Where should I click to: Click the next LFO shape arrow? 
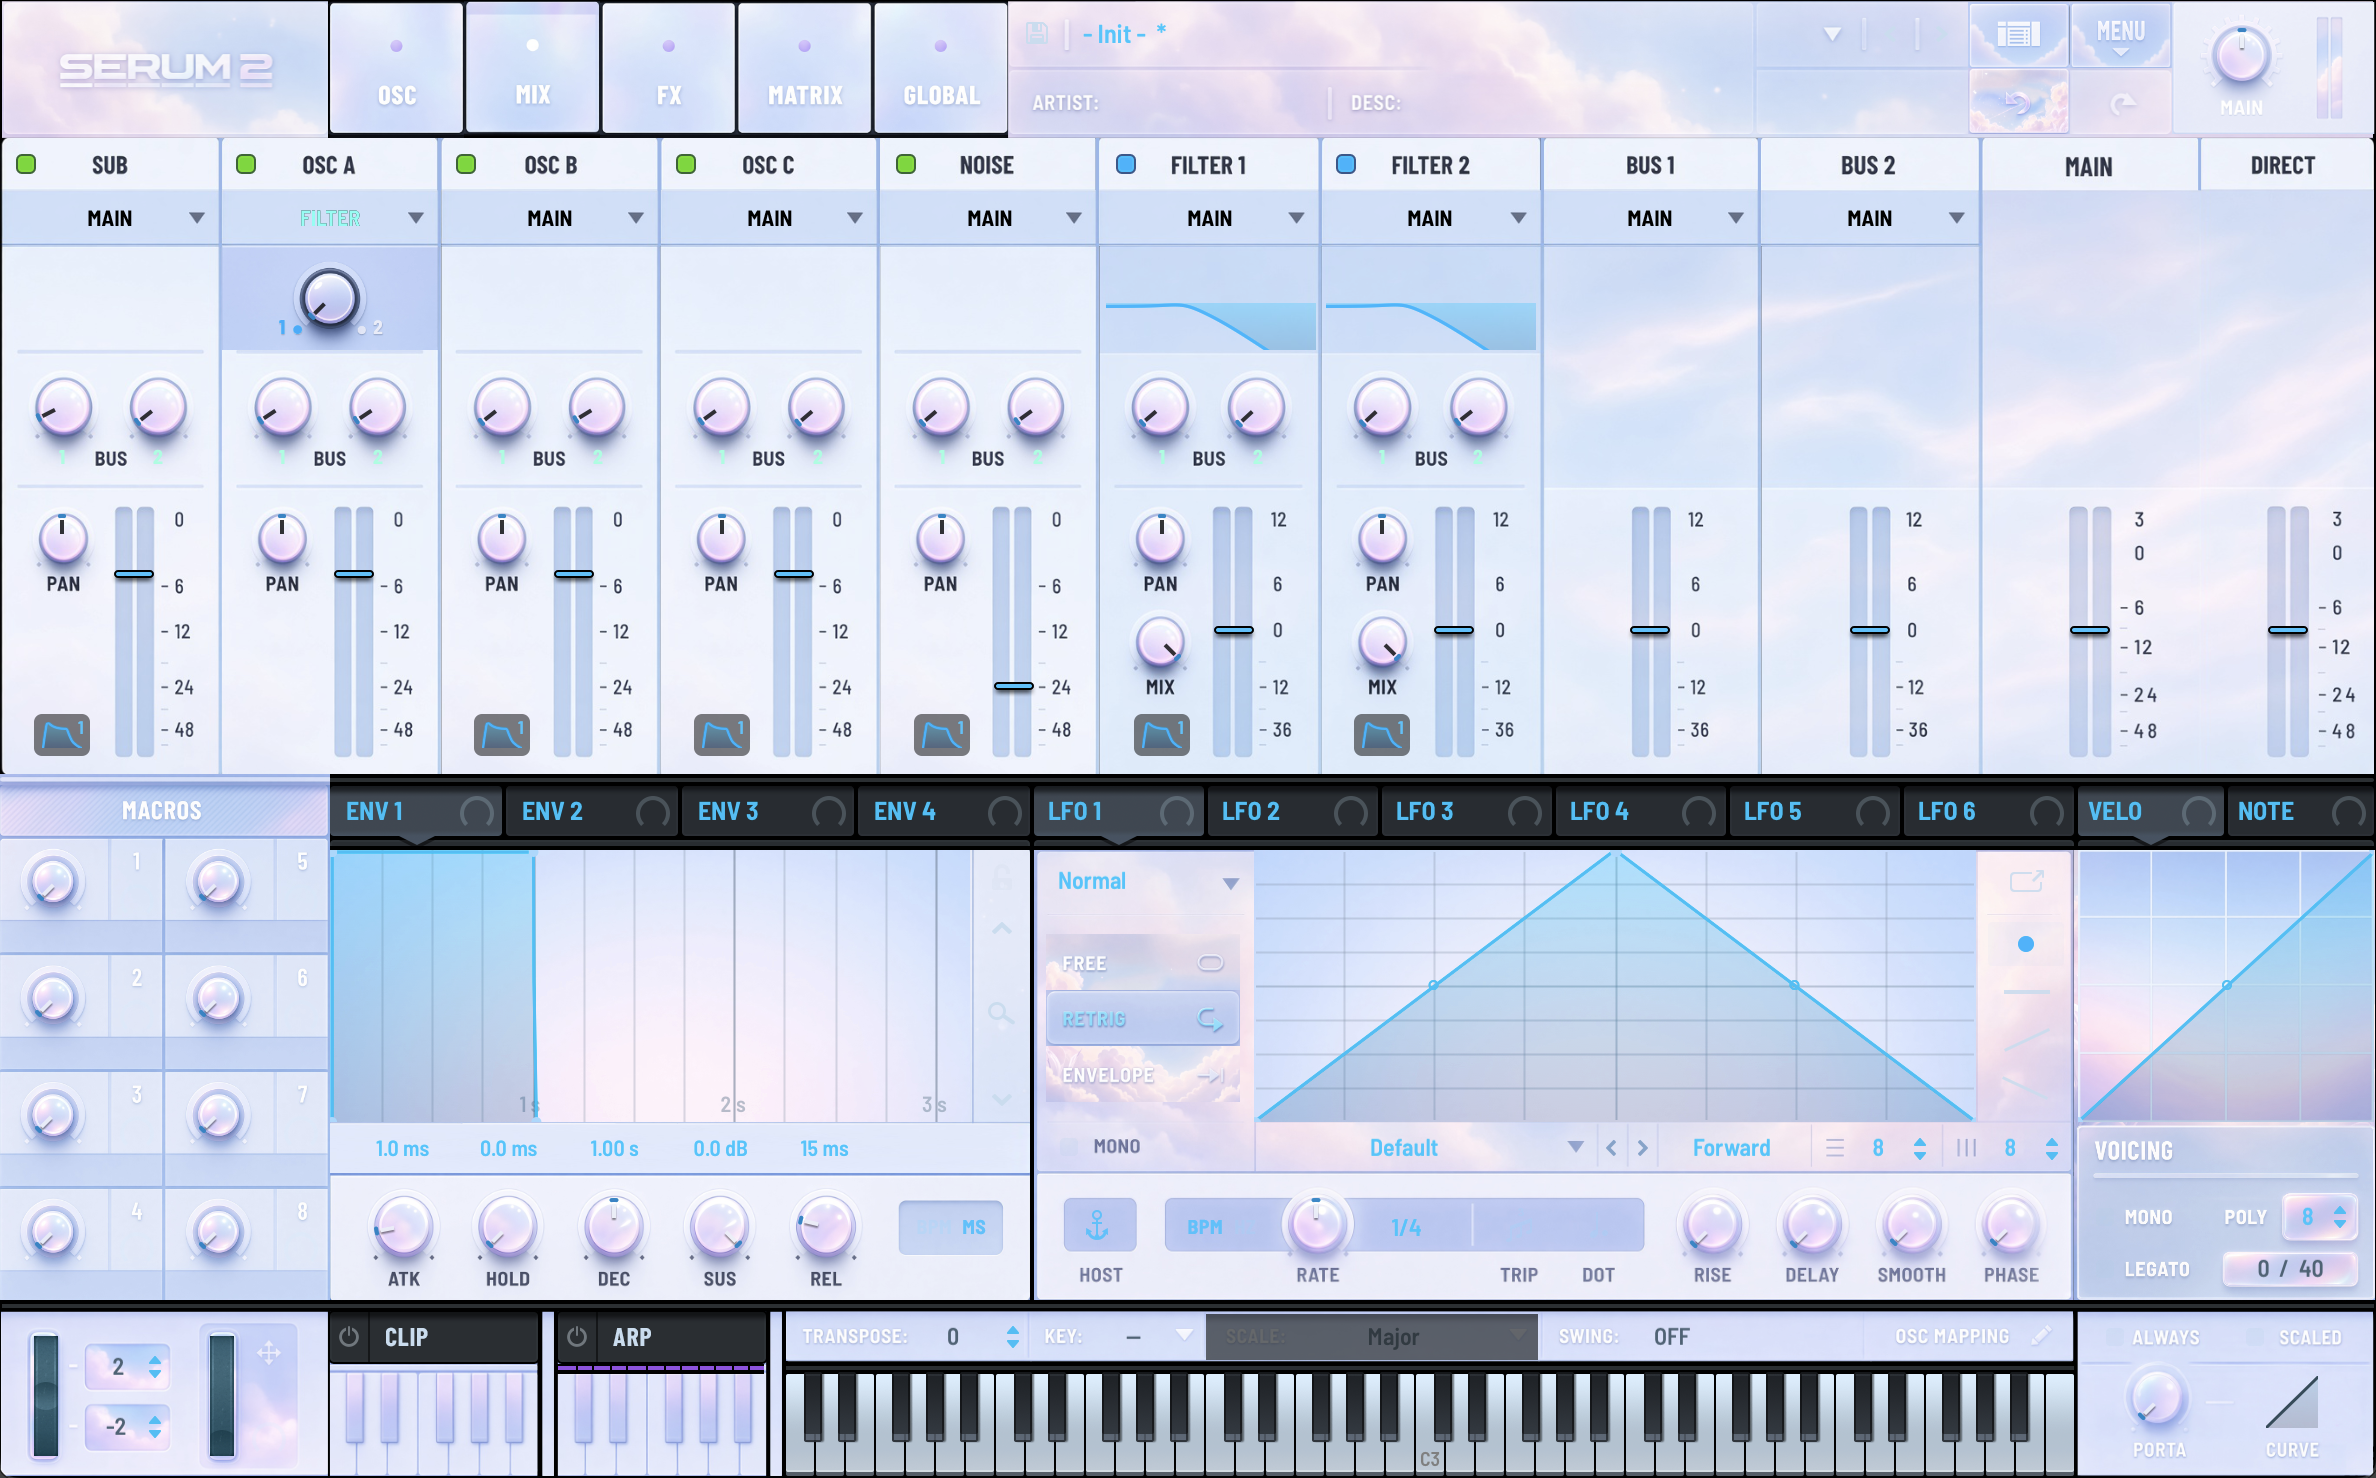[1642, 1148]
